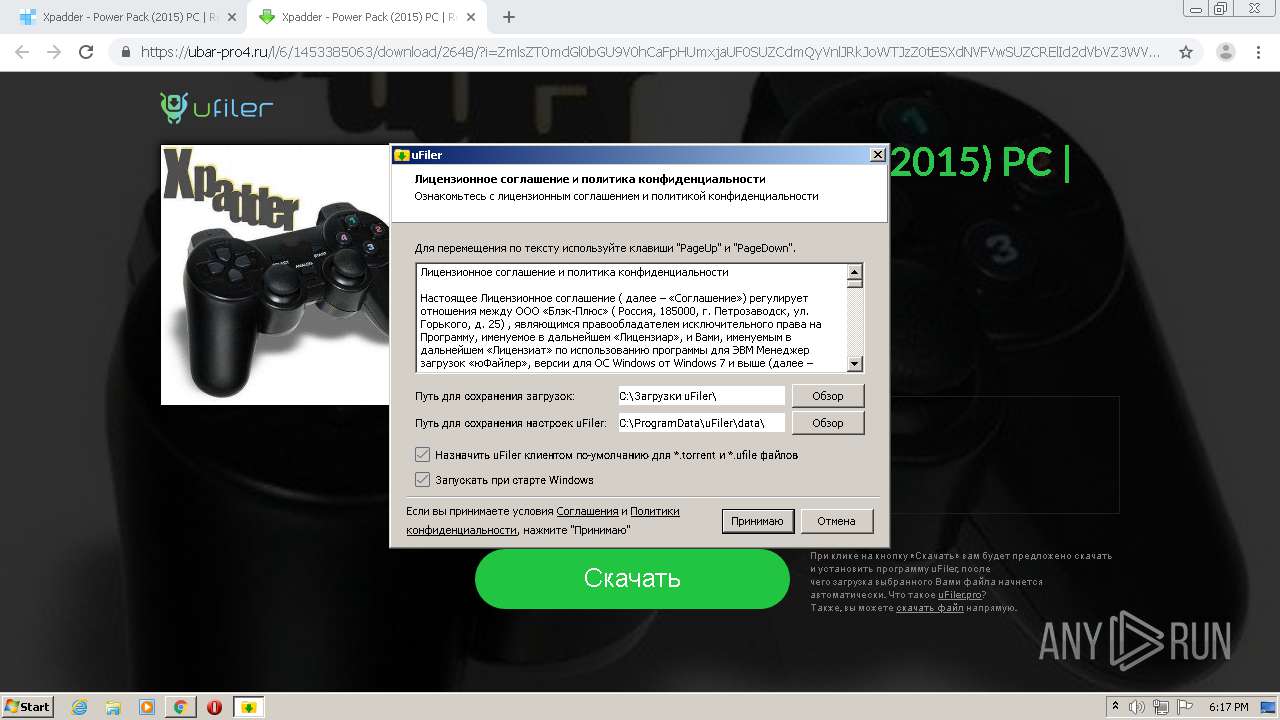Bookmark the page with the star icon
This screenshot has width=1280, height=720.
[1186, 52]
